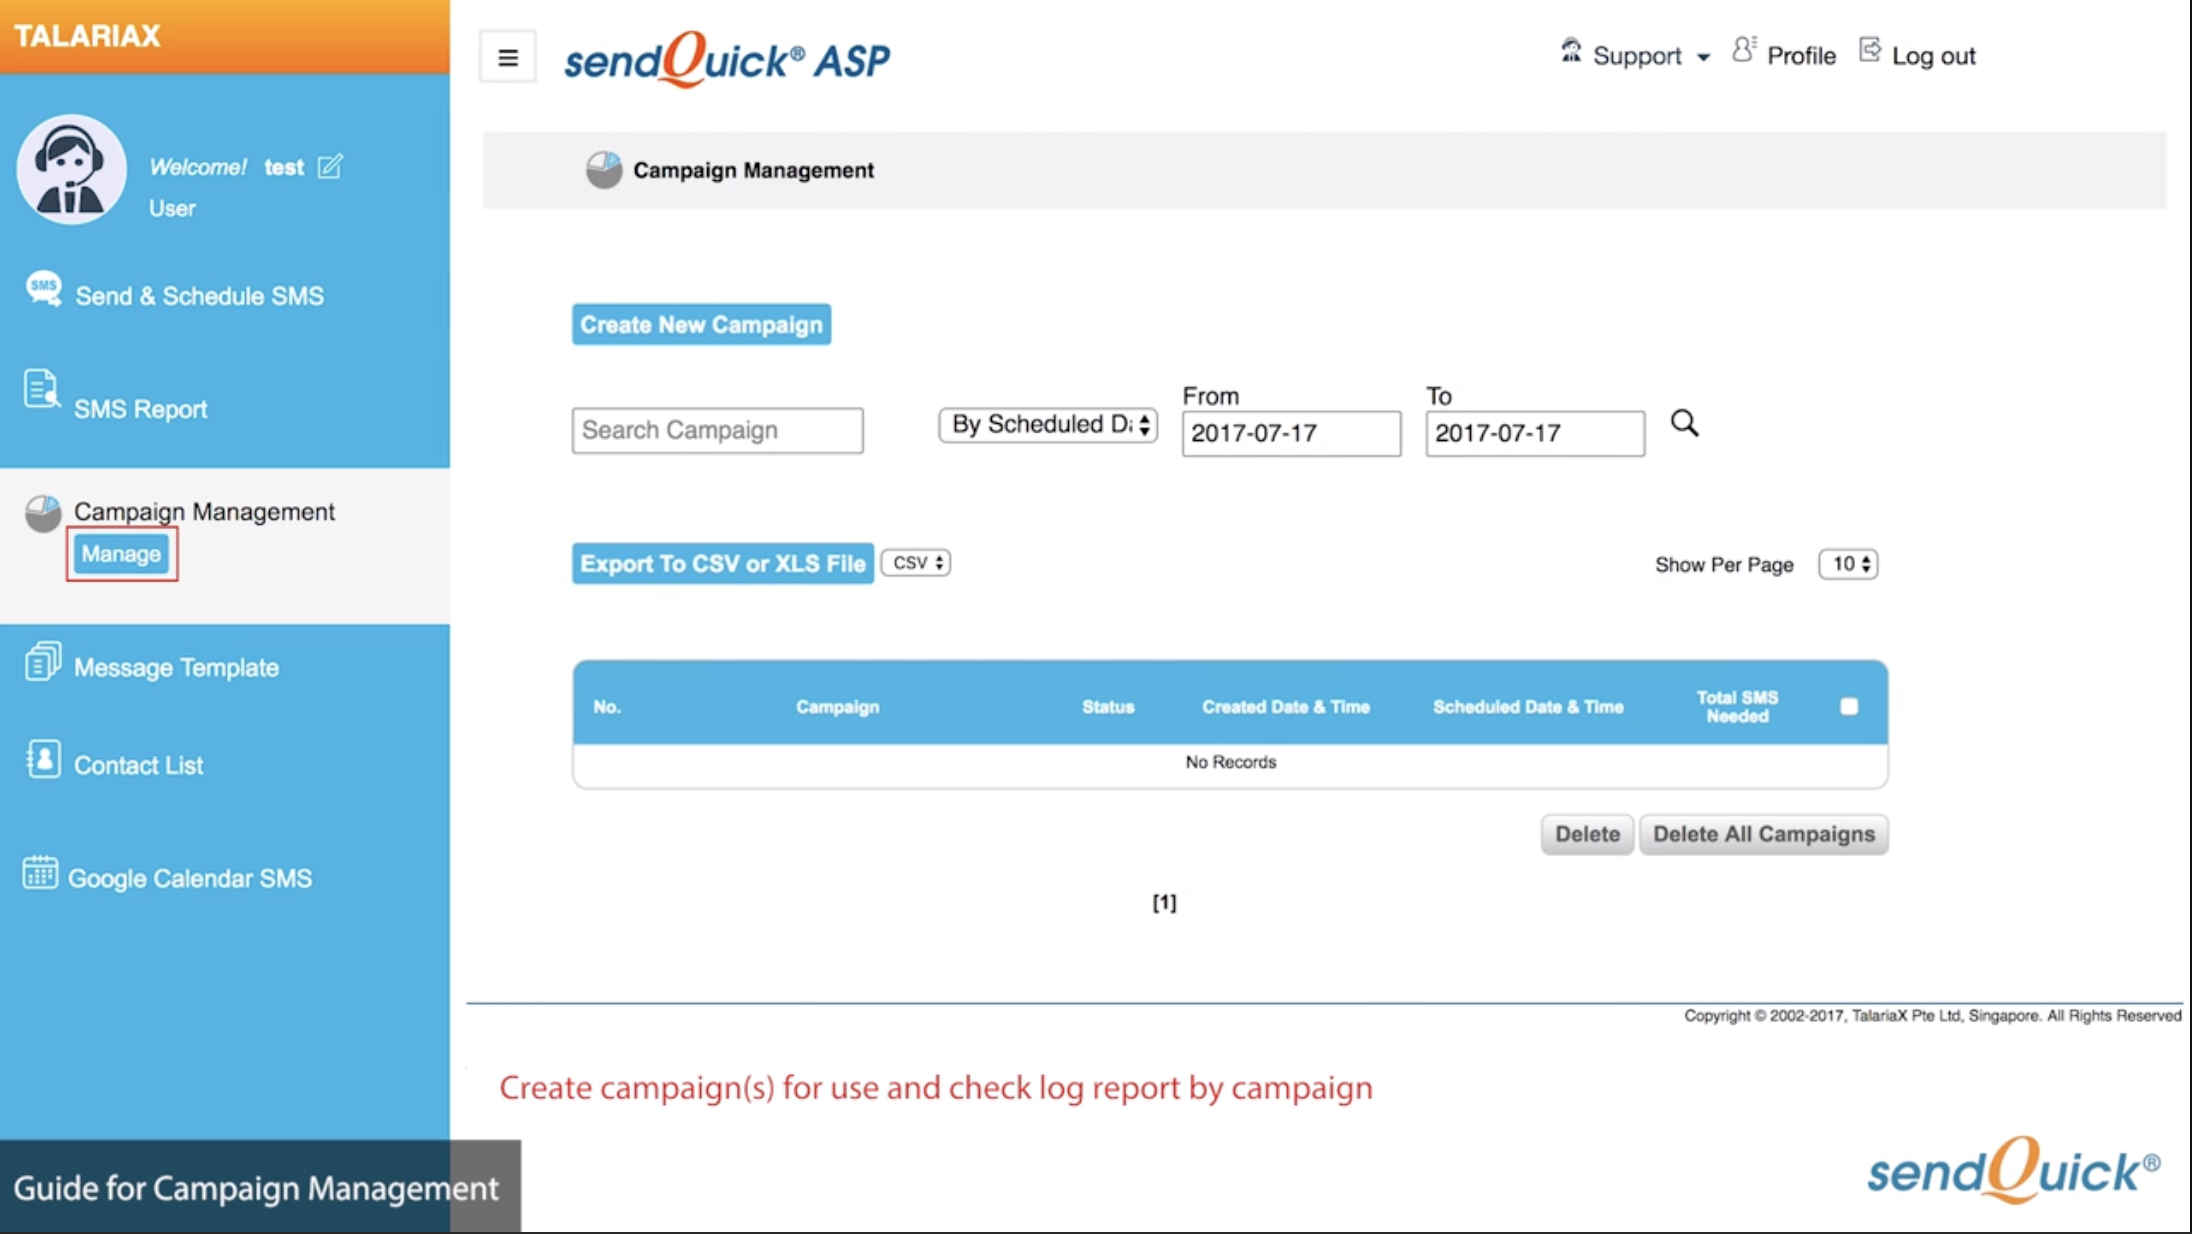Viewport: 2192px width, 1234px height.
Task: Click the magnifier search icon
Action: [x=1685, y=423]
